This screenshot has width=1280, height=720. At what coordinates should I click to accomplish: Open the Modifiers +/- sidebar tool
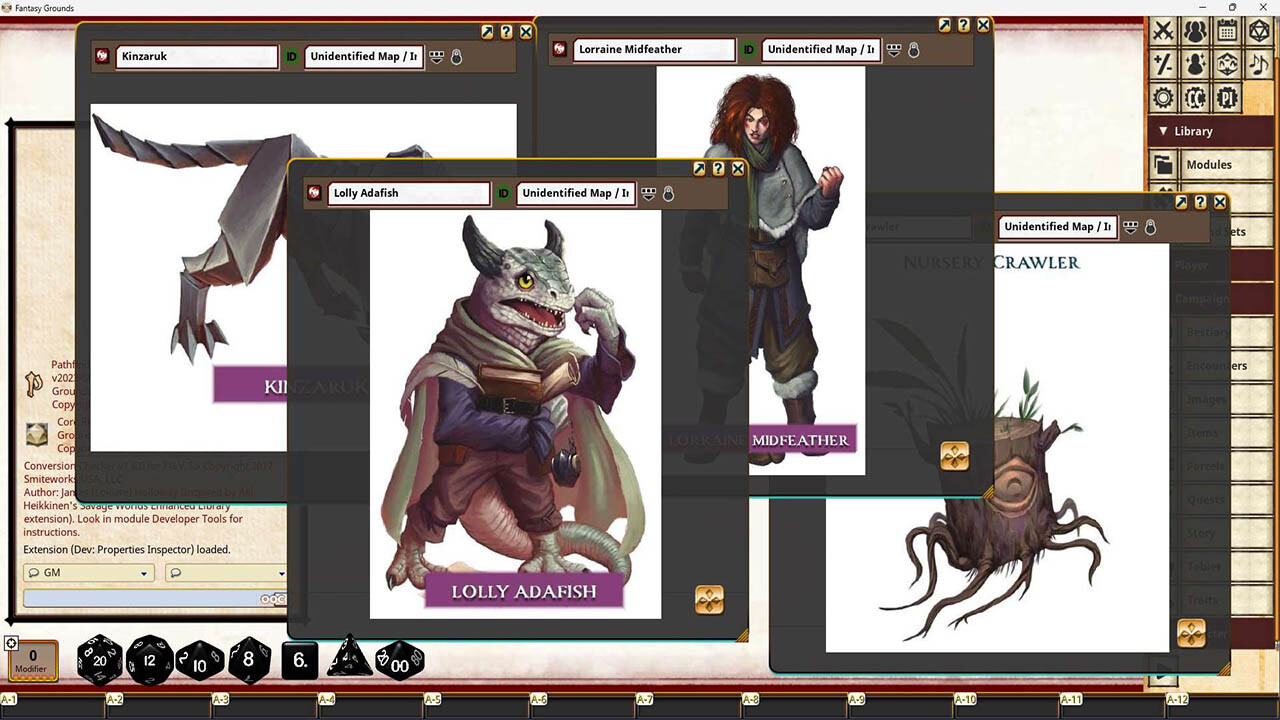click(x=1163, y=63)
